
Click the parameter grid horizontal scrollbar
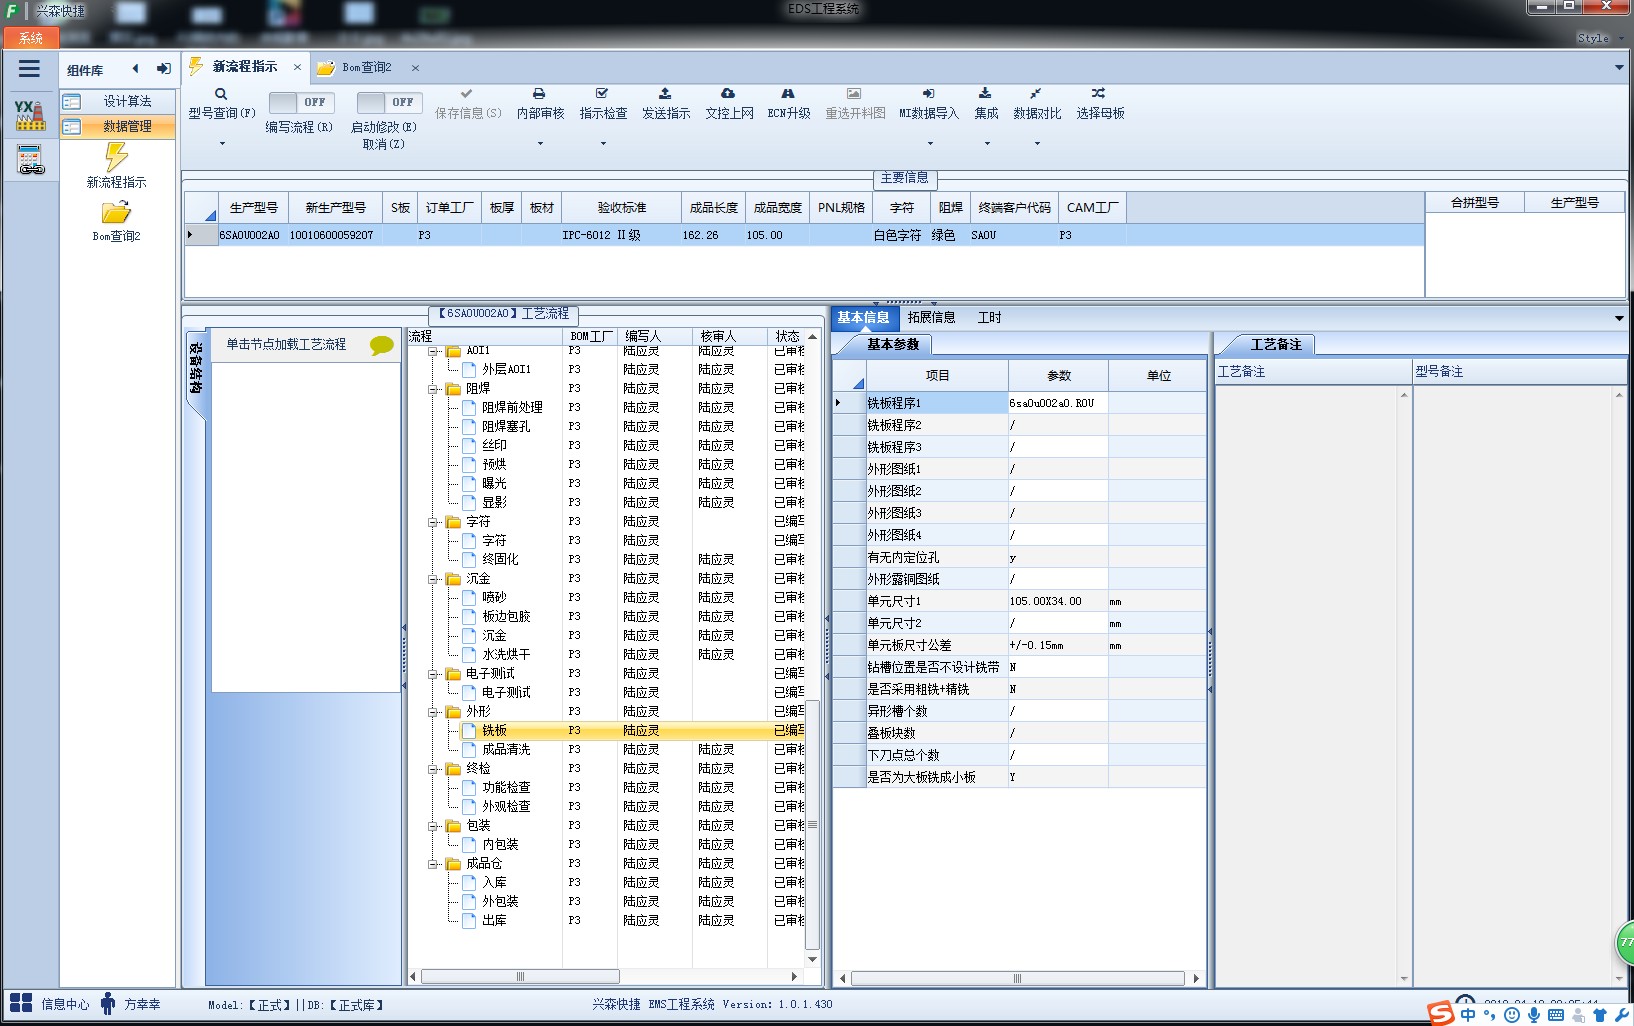click(x=1018, y=978)
